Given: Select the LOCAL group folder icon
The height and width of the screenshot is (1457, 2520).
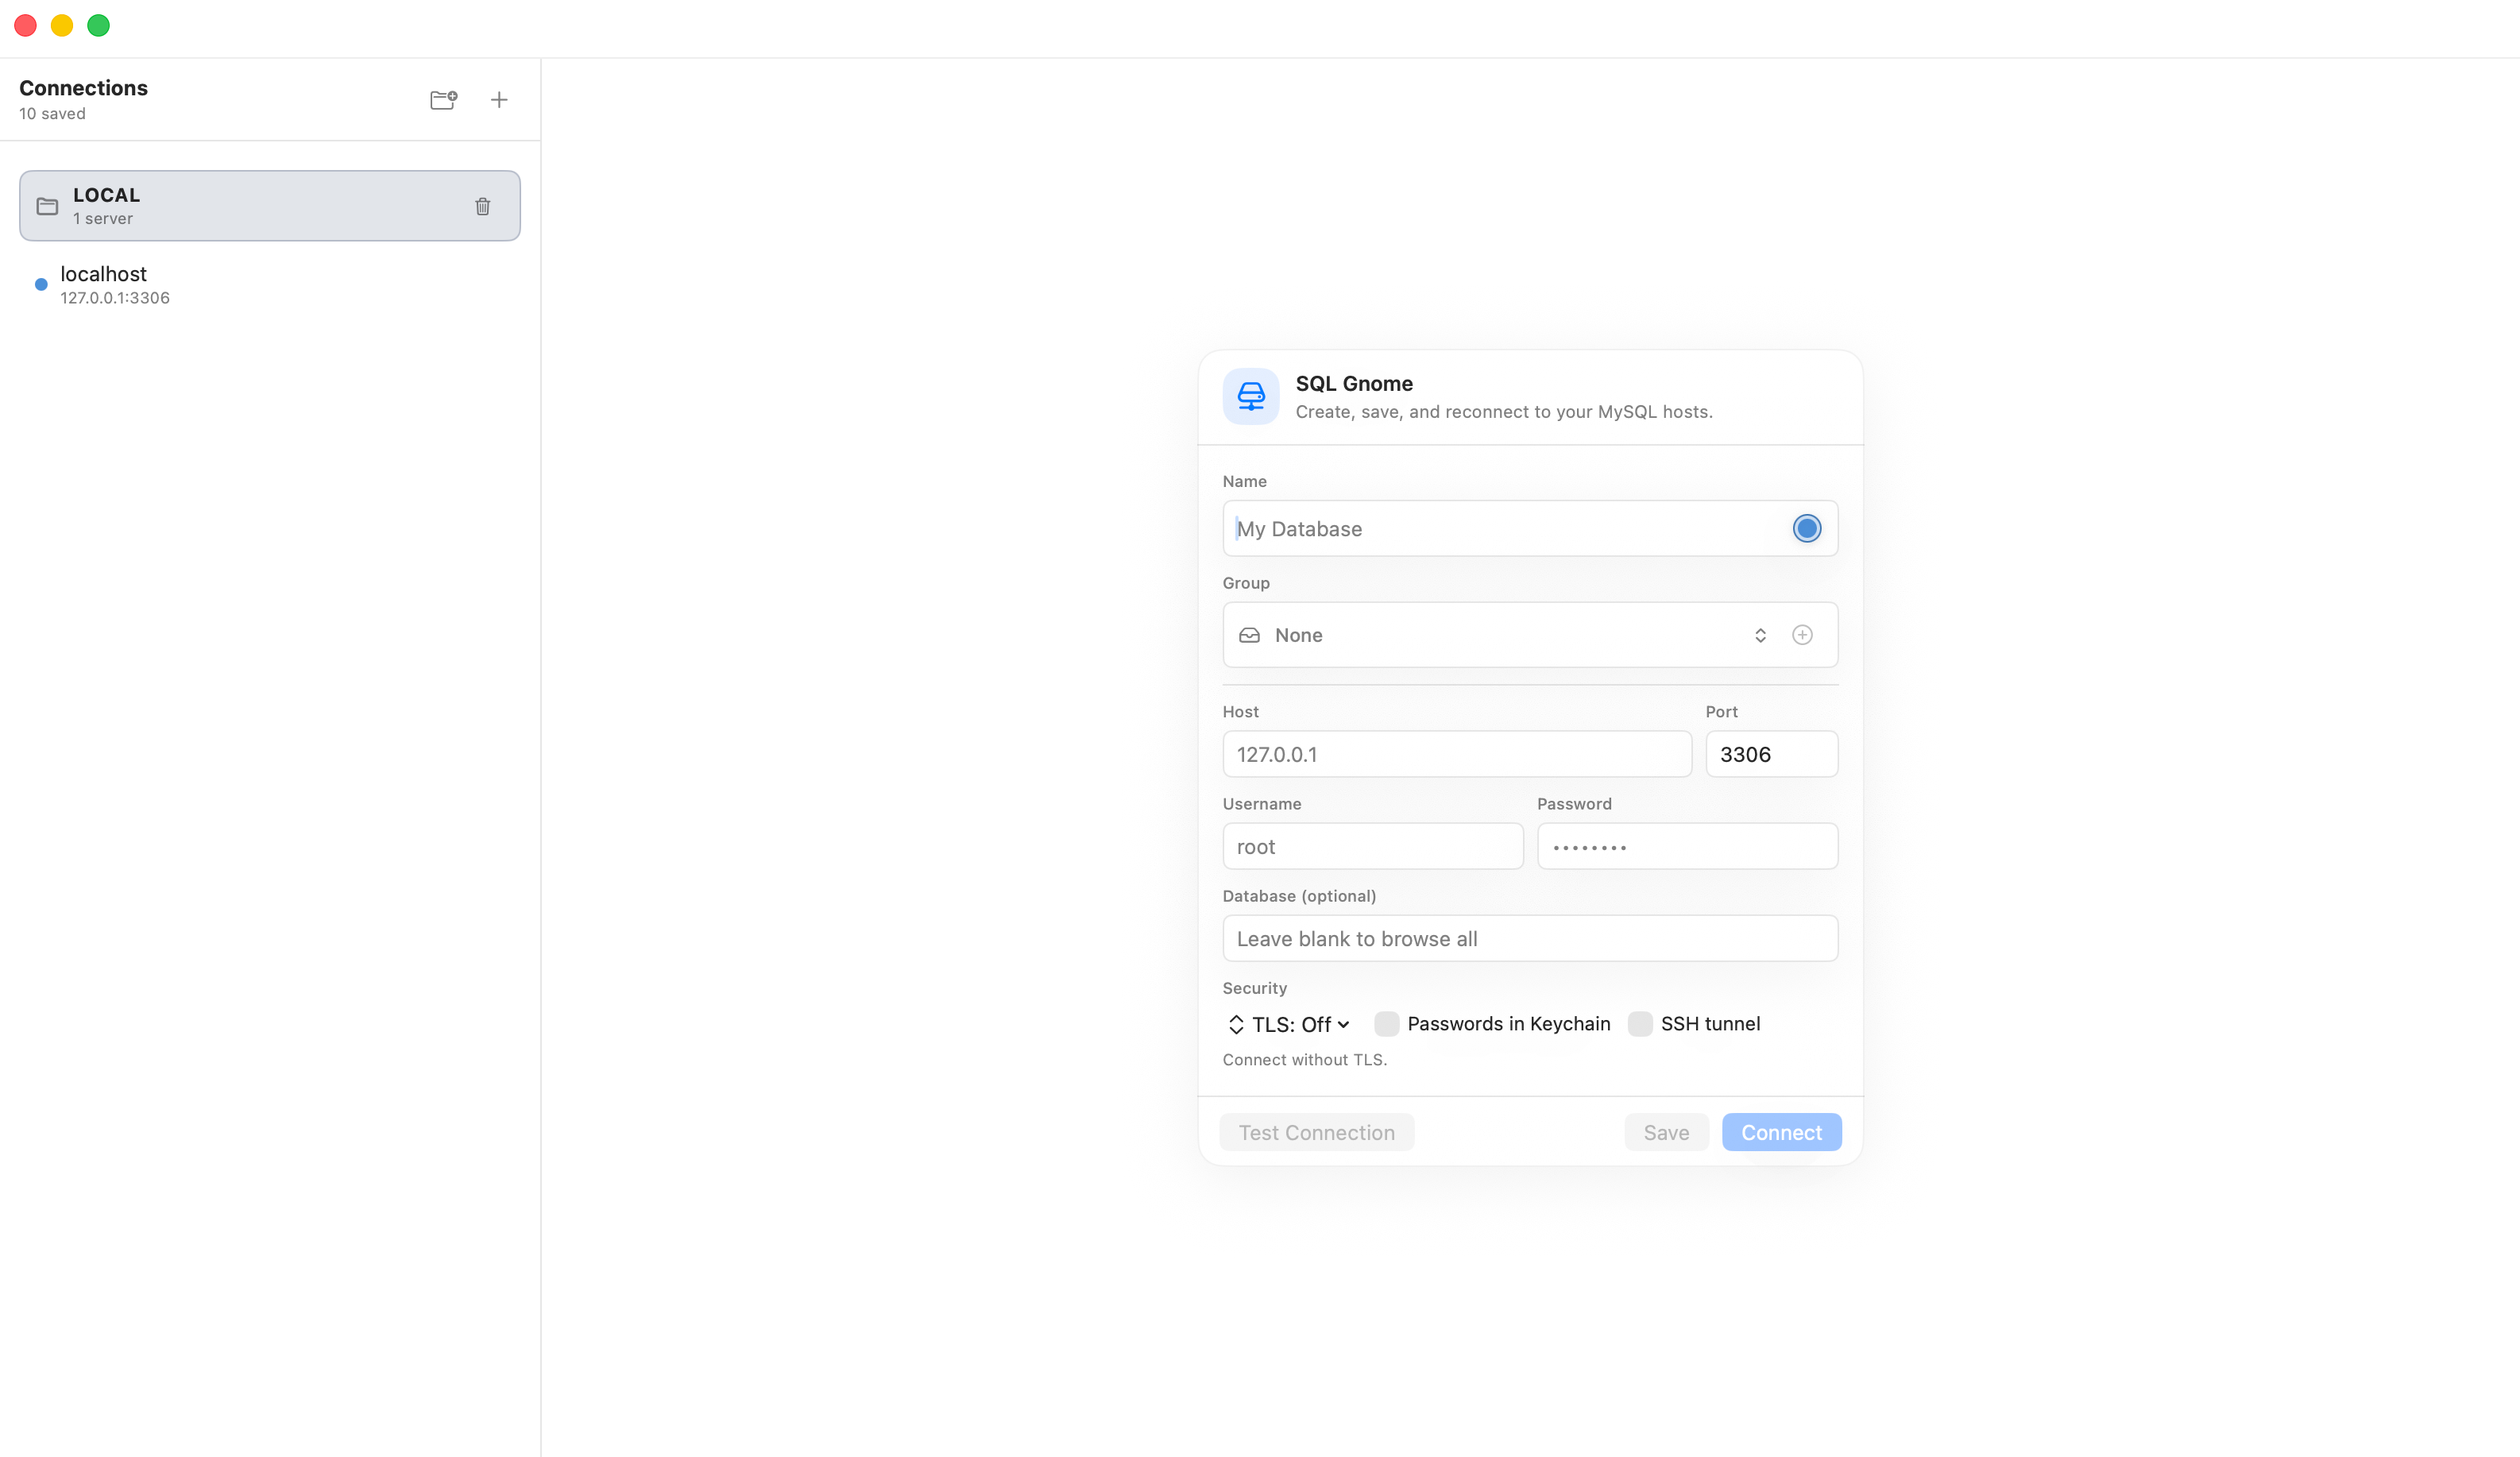Looking at the screenshot, I should click(x=47, y=206).
